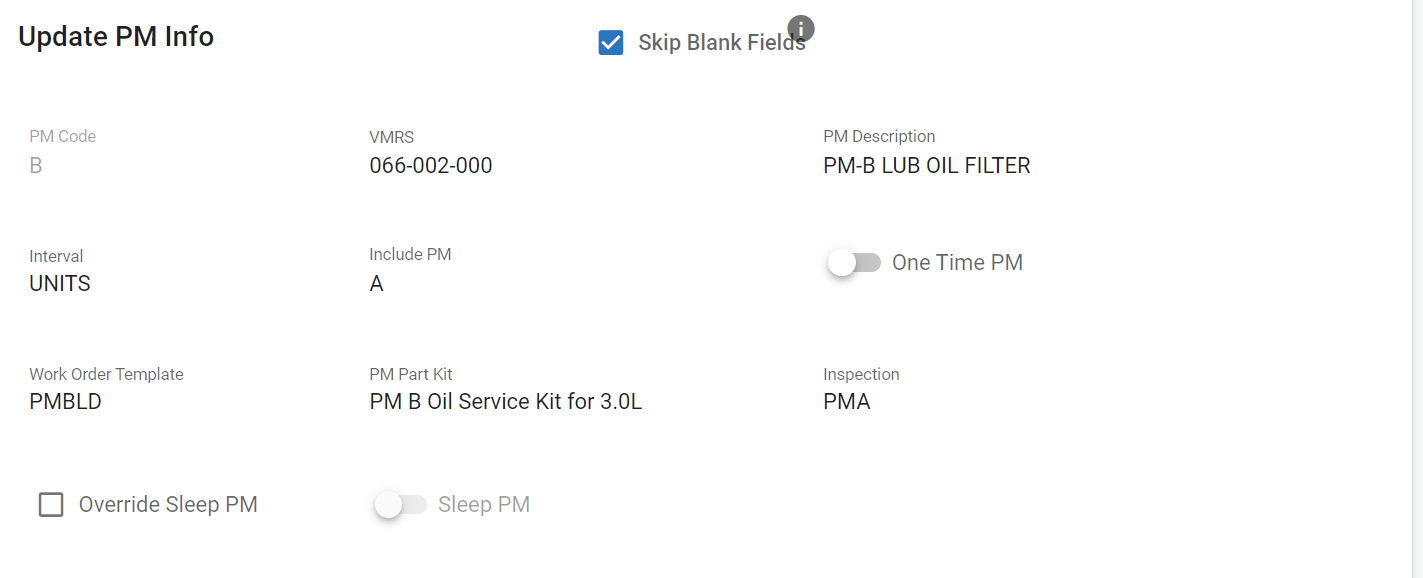Enable the One Time PM switch
Image resolution: width=1423 pixels, height=578 pixels.
tap(853, 263)
